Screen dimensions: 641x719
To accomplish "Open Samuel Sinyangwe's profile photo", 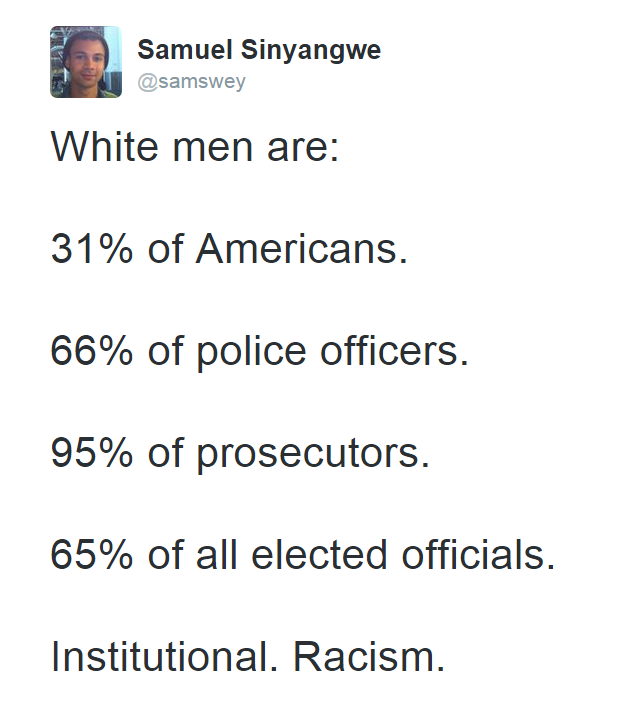I will [x=86, y=62].
